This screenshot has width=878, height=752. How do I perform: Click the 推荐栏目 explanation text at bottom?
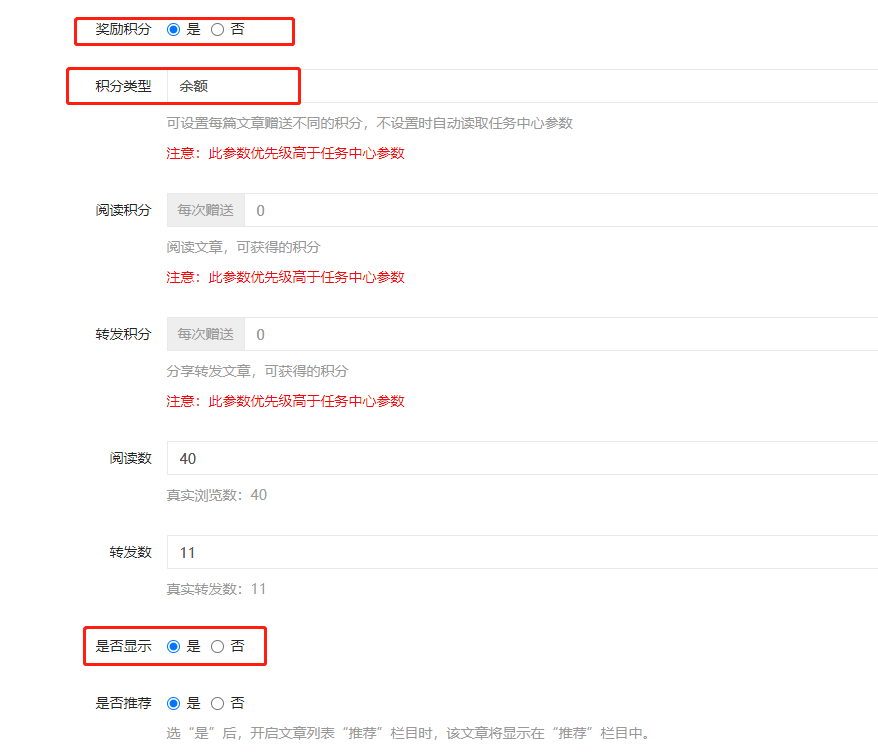[x=408, y=733]
